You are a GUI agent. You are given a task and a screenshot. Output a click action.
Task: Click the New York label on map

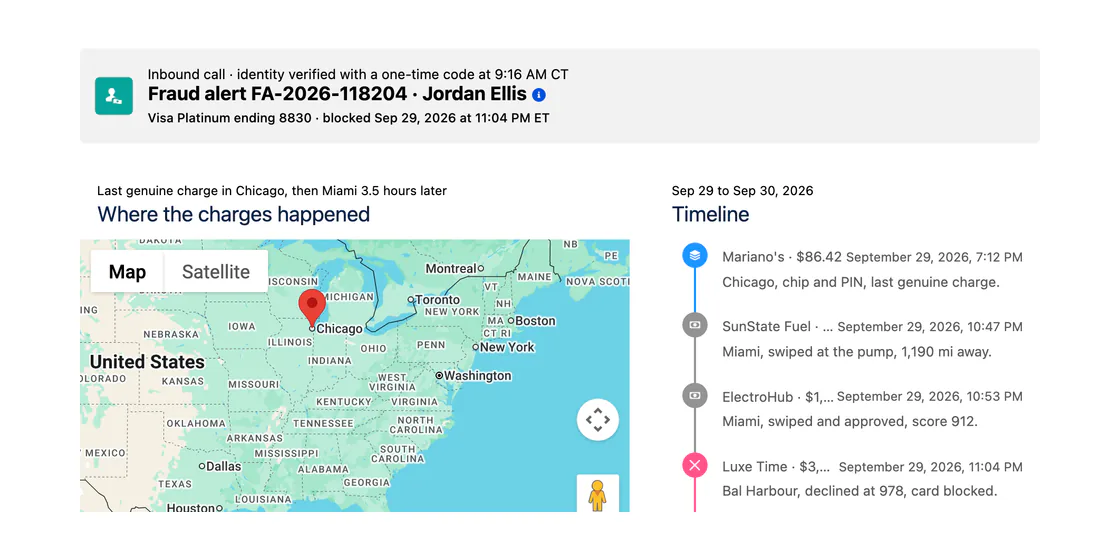tap(506, 347)
